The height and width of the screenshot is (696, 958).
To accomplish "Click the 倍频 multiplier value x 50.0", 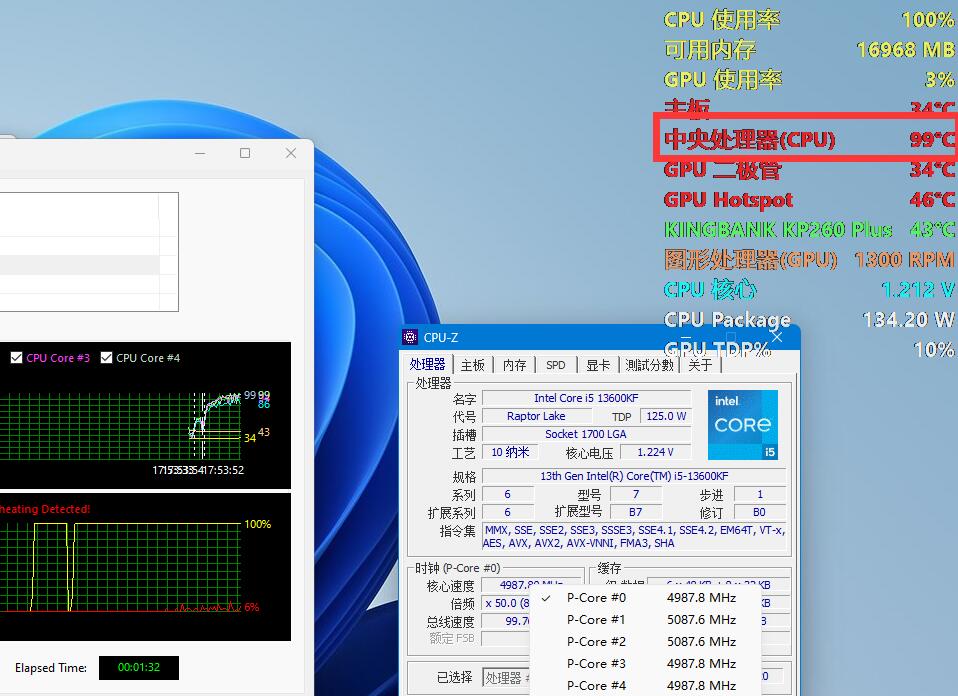I will point(506,603).
